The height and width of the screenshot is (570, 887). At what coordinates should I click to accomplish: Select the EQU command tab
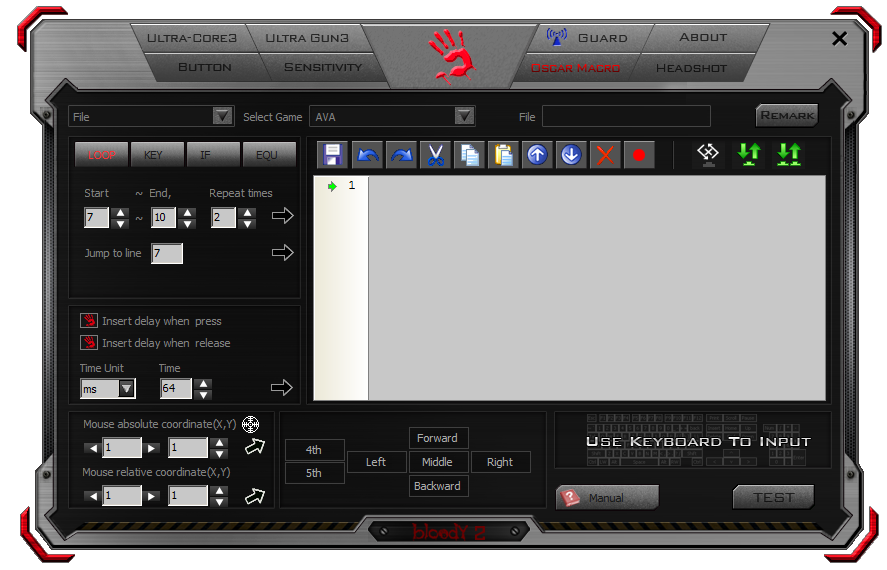pos(267,154)
